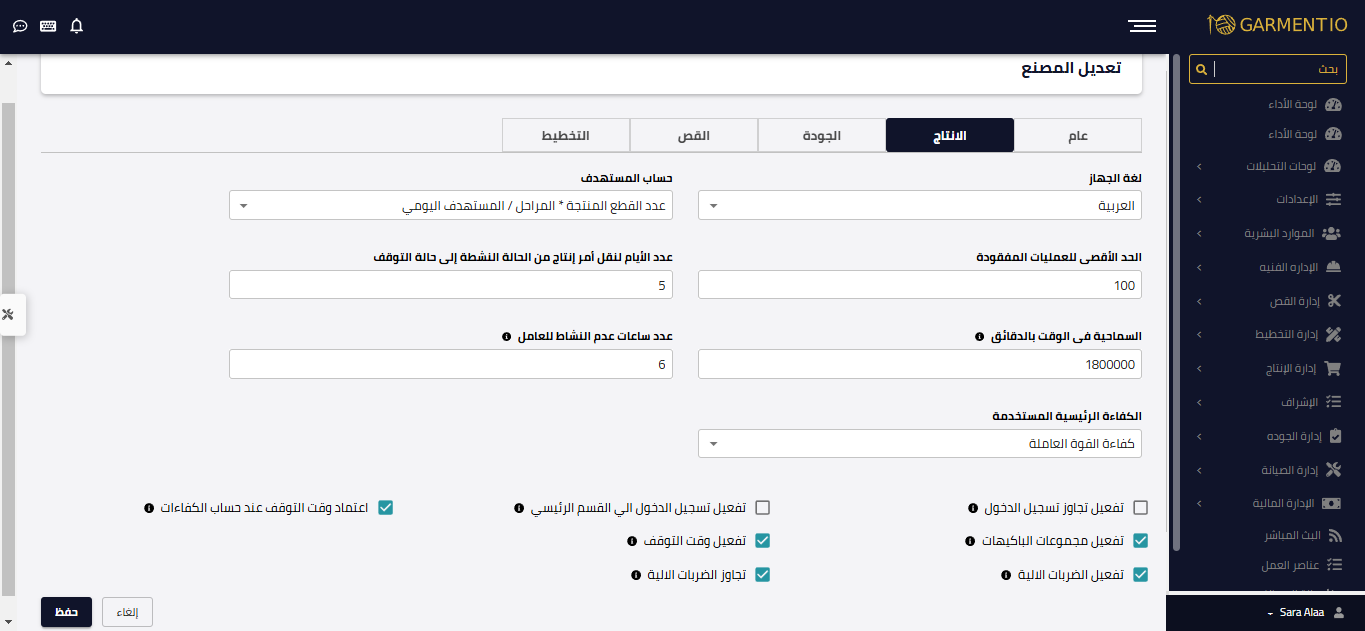1365x631 pixels.
Task: Enable تفعيل تجاوز تسجيل الدخول checkbox
Action: 1140,508
